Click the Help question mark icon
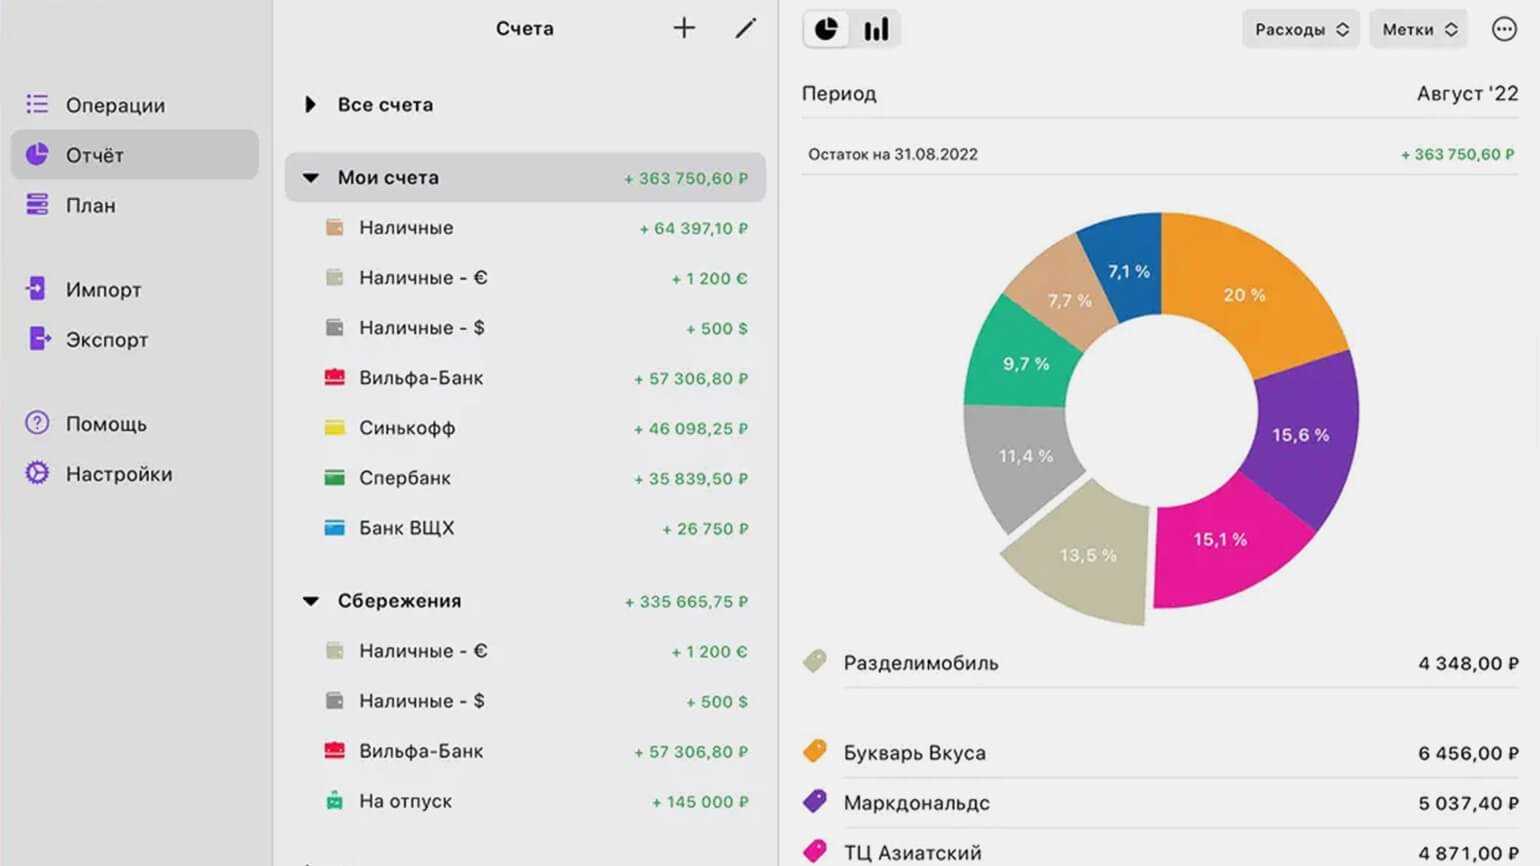This screenshot has height=866, width=1540. [37, 423]
